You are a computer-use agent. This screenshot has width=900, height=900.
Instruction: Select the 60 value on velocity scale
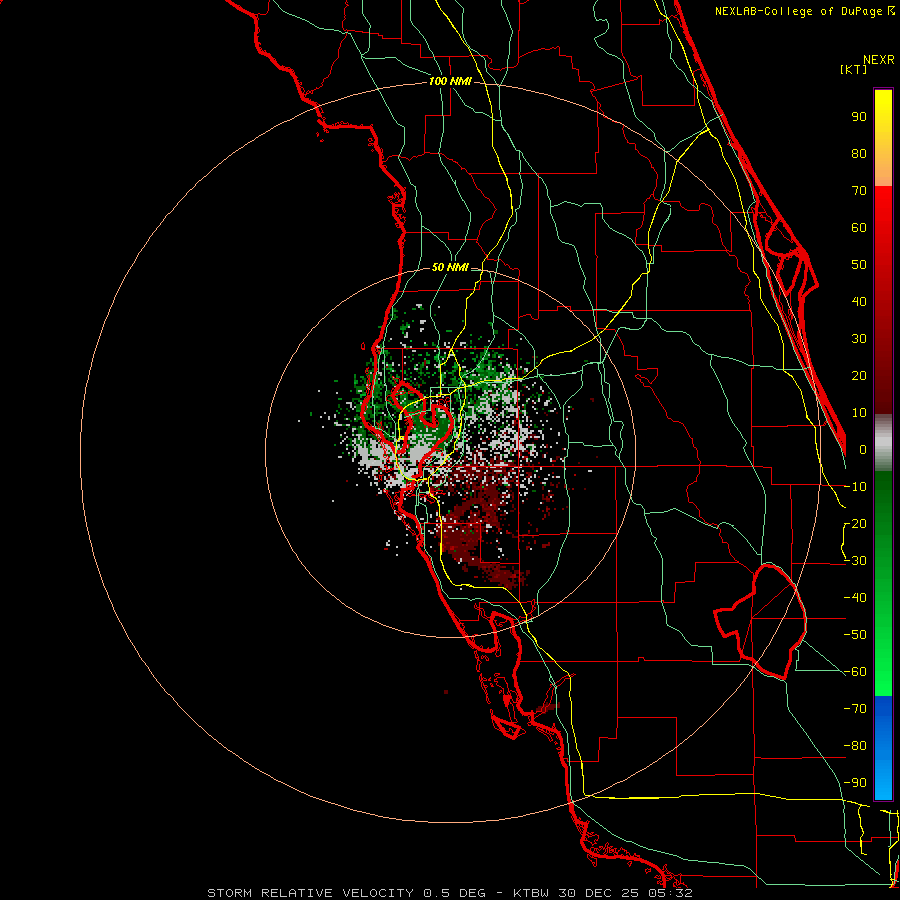tap(859, 227)
